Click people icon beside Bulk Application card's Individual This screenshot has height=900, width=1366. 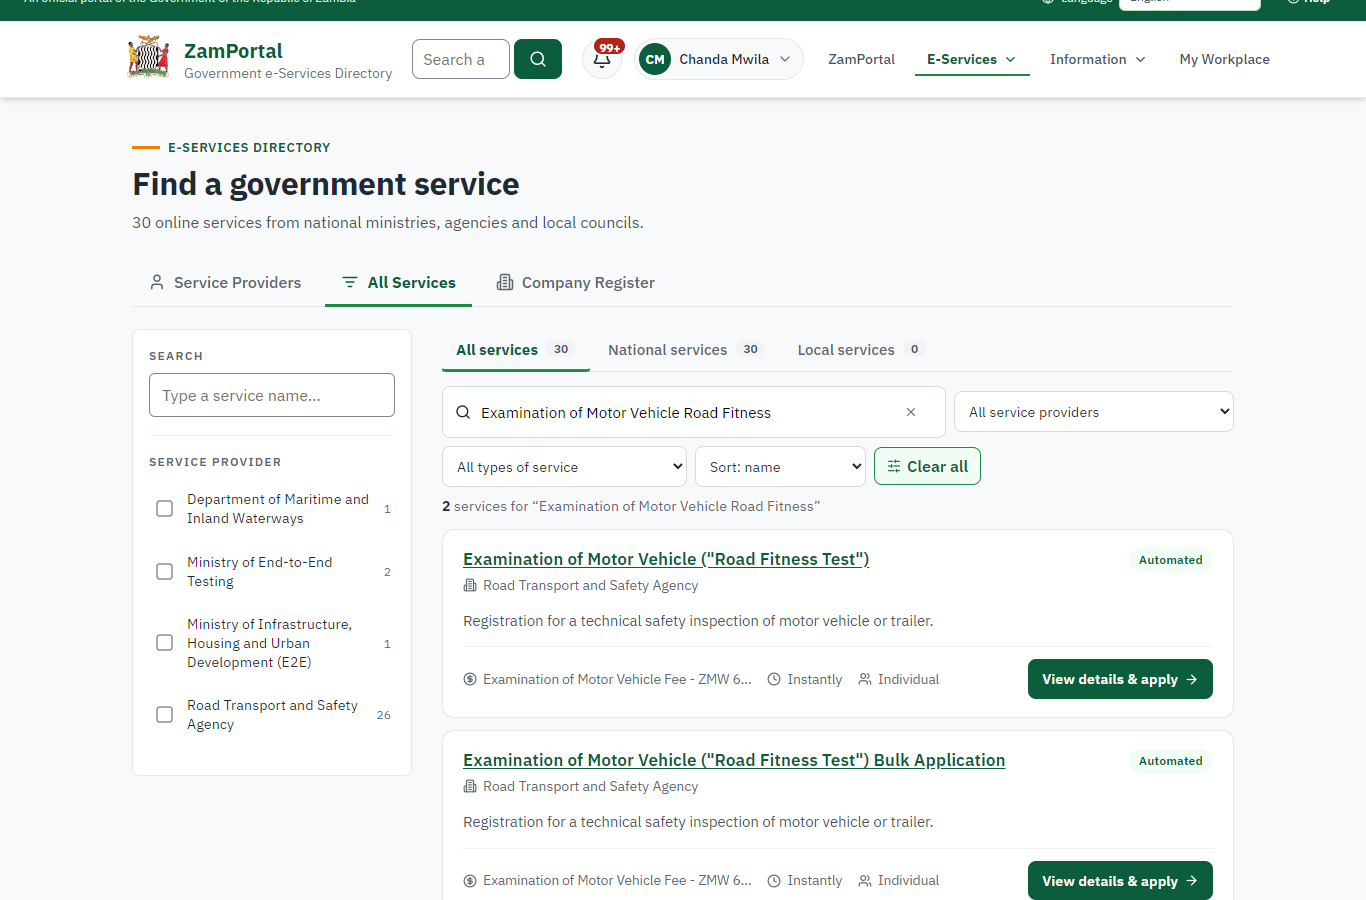tap(865, 881)
